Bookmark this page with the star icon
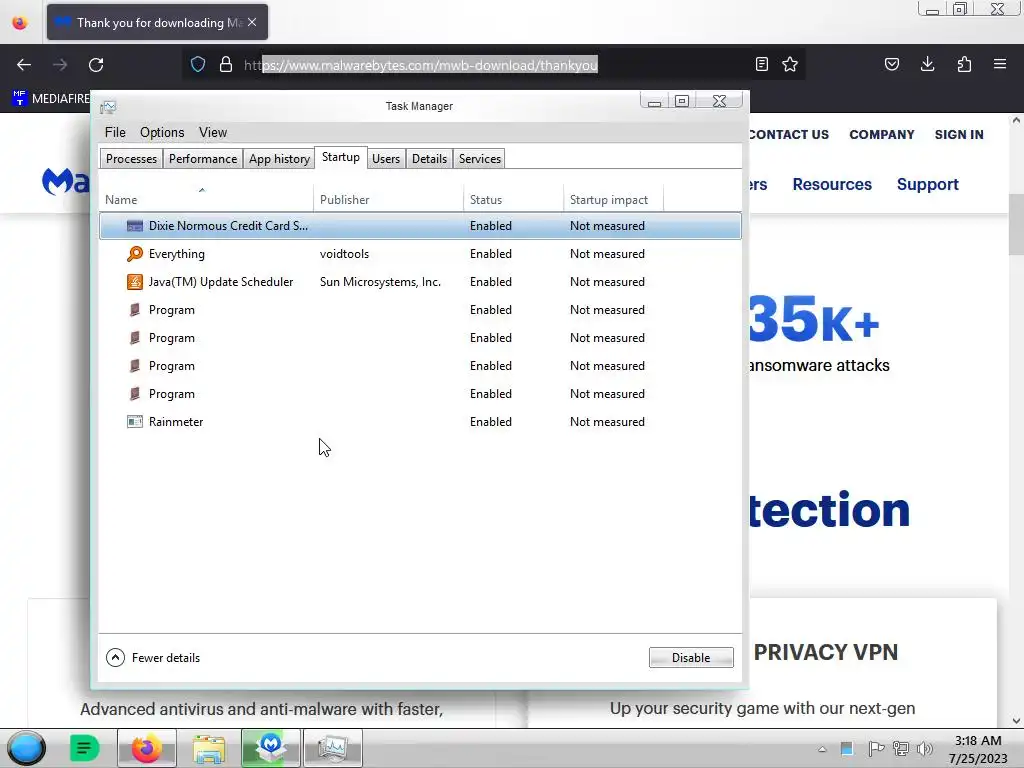1024x768 pixels. click(790, 64)
